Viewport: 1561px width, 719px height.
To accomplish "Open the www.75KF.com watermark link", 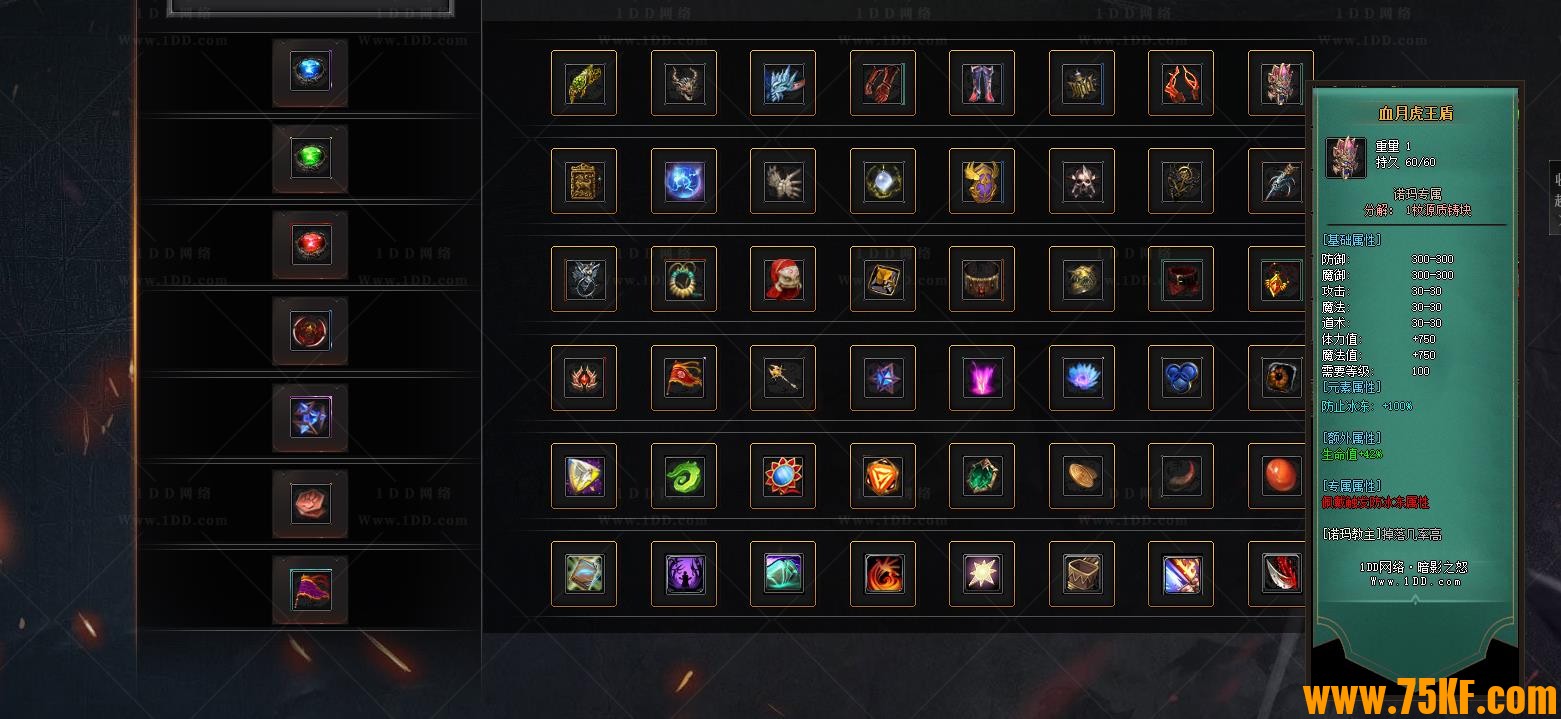I will pyautogui.click(x=1429, y=698).
